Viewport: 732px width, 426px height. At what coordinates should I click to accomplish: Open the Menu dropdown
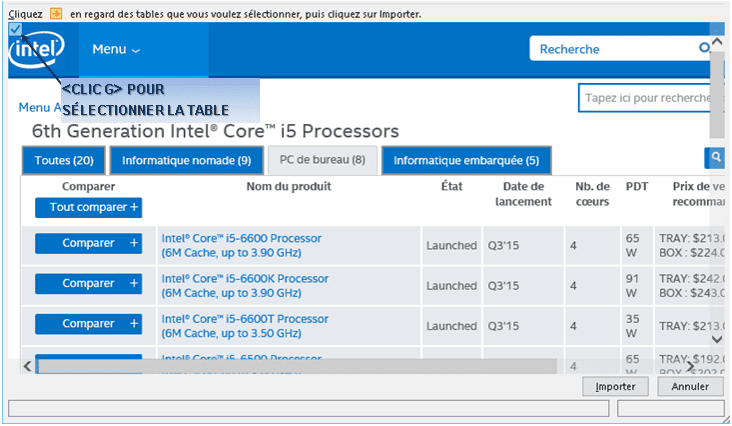(116, 49)
